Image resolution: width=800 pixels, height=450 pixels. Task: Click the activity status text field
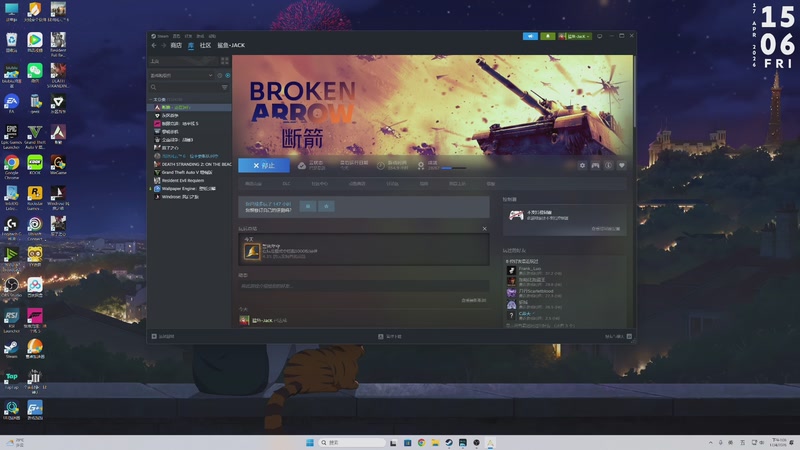[x=364, y=286]
